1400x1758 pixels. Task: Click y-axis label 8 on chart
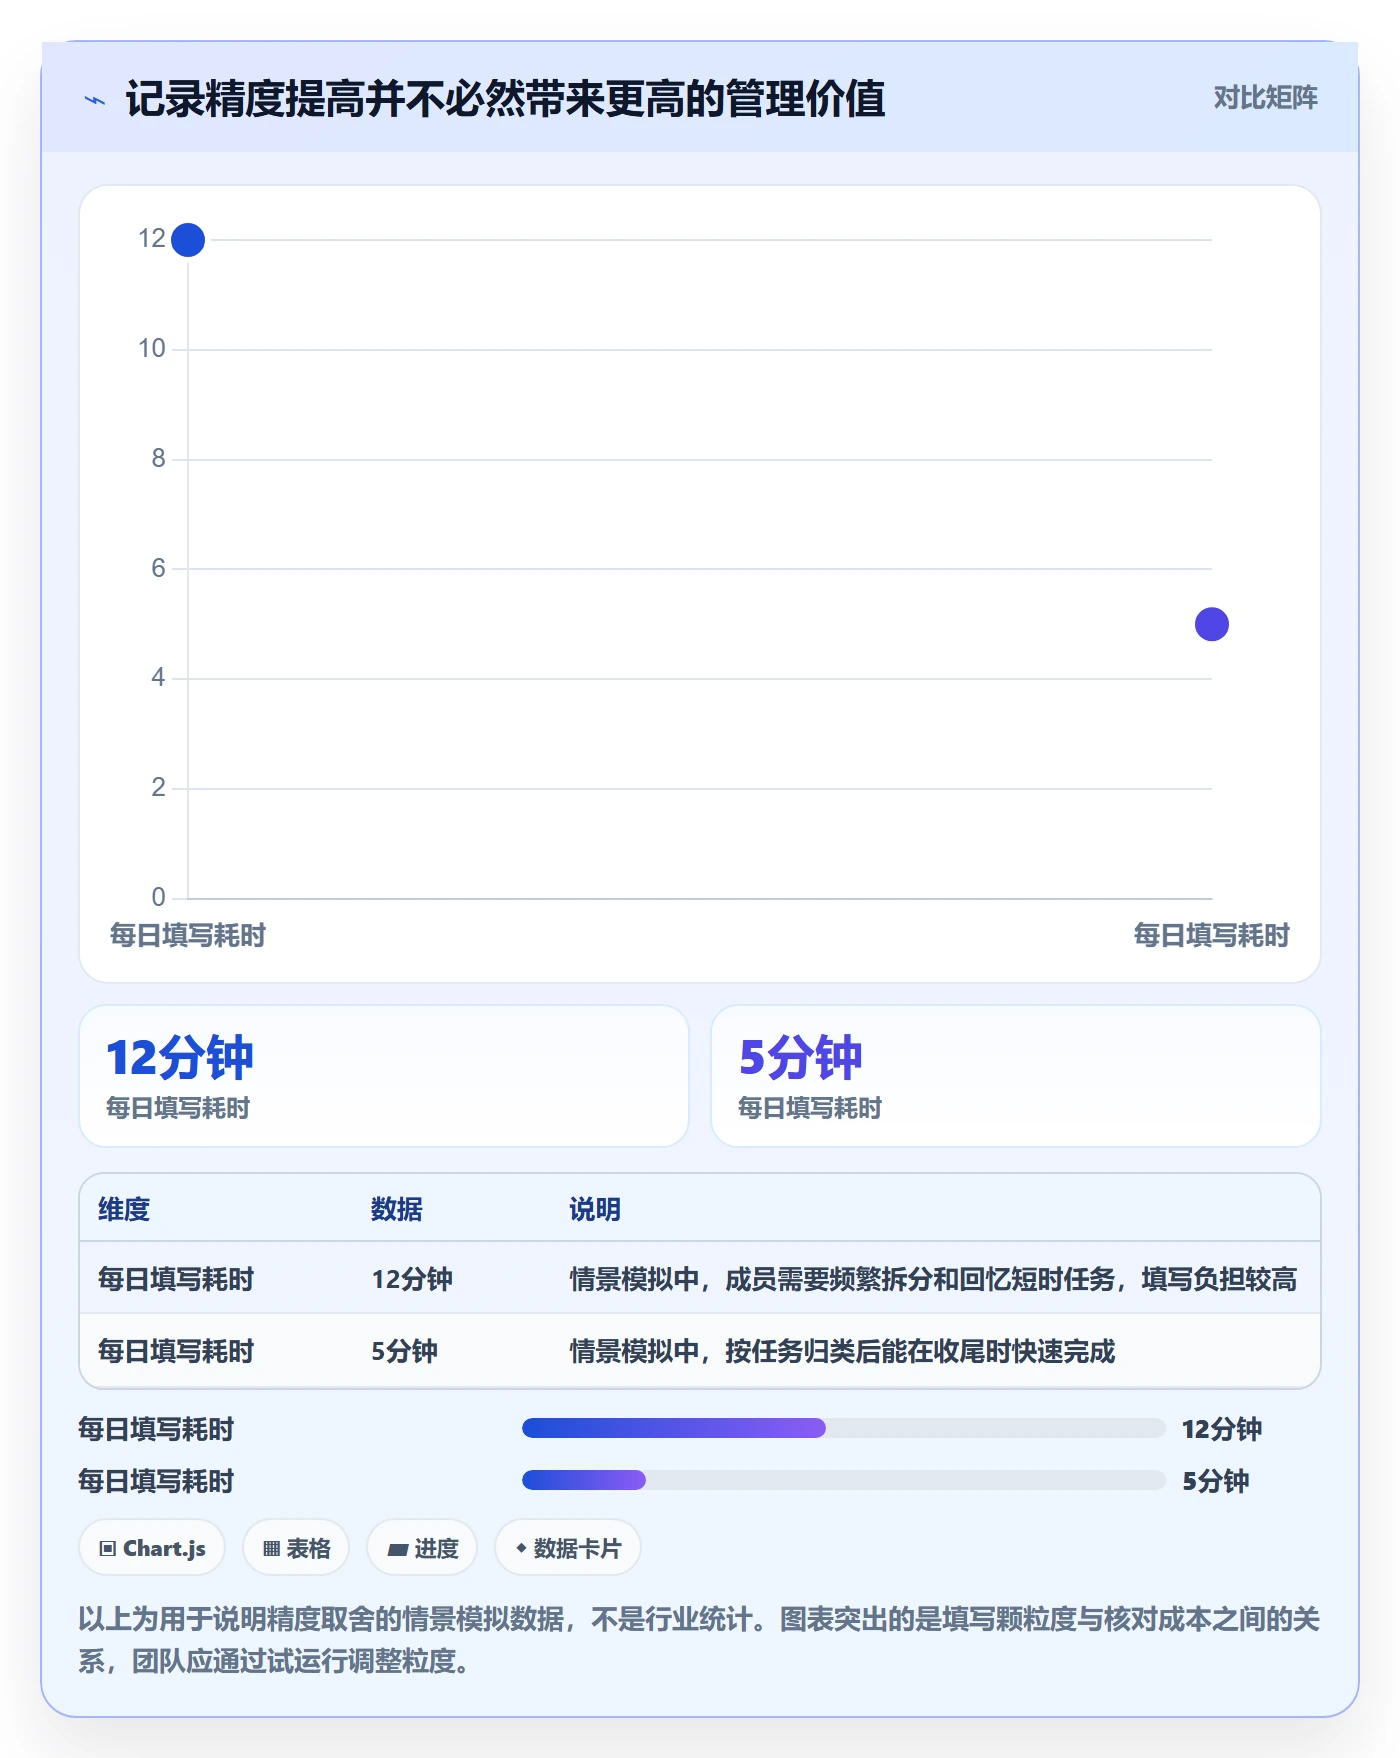158,458
